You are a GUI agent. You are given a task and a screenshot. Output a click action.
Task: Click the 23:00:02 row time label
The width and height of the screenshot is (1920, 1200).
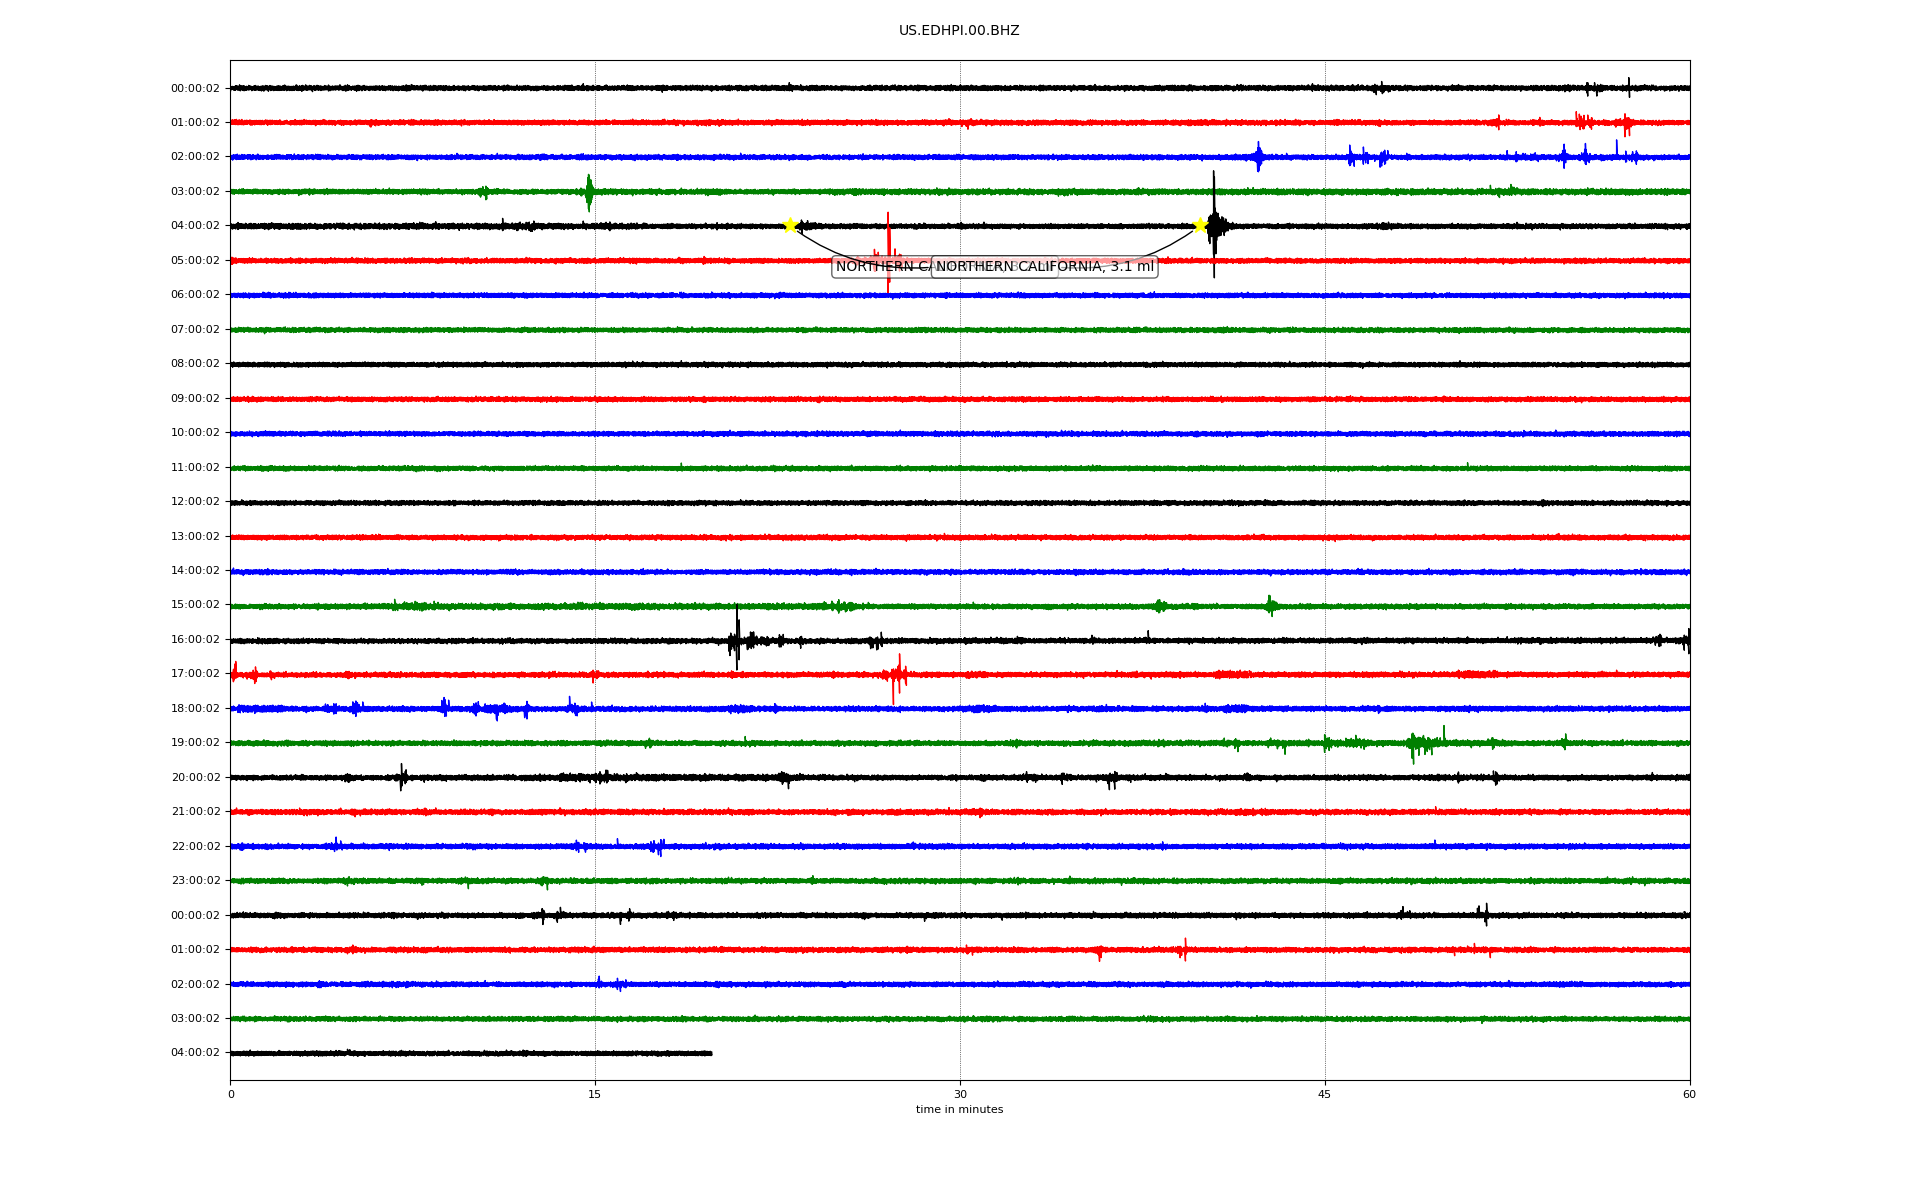(x=195, y=881)
